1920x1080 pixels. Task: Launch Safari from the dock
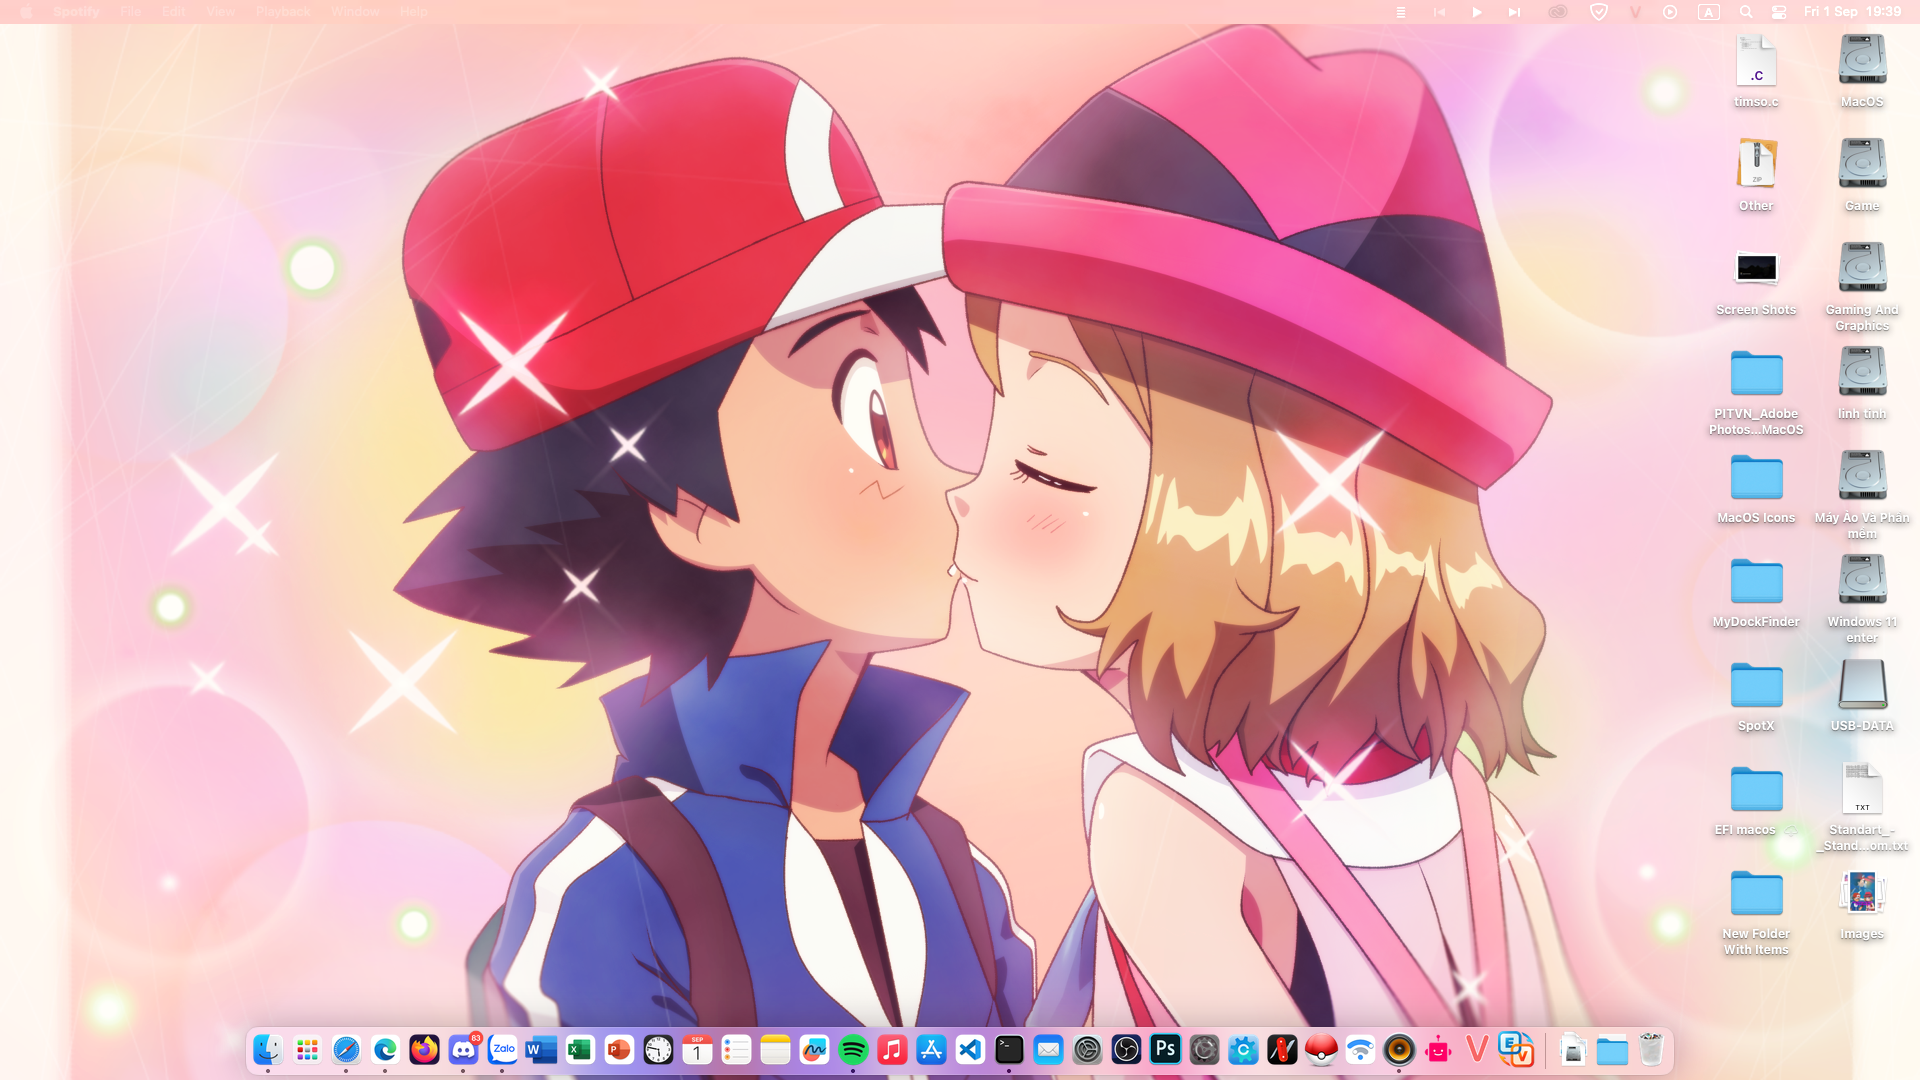click(346, 1050)
